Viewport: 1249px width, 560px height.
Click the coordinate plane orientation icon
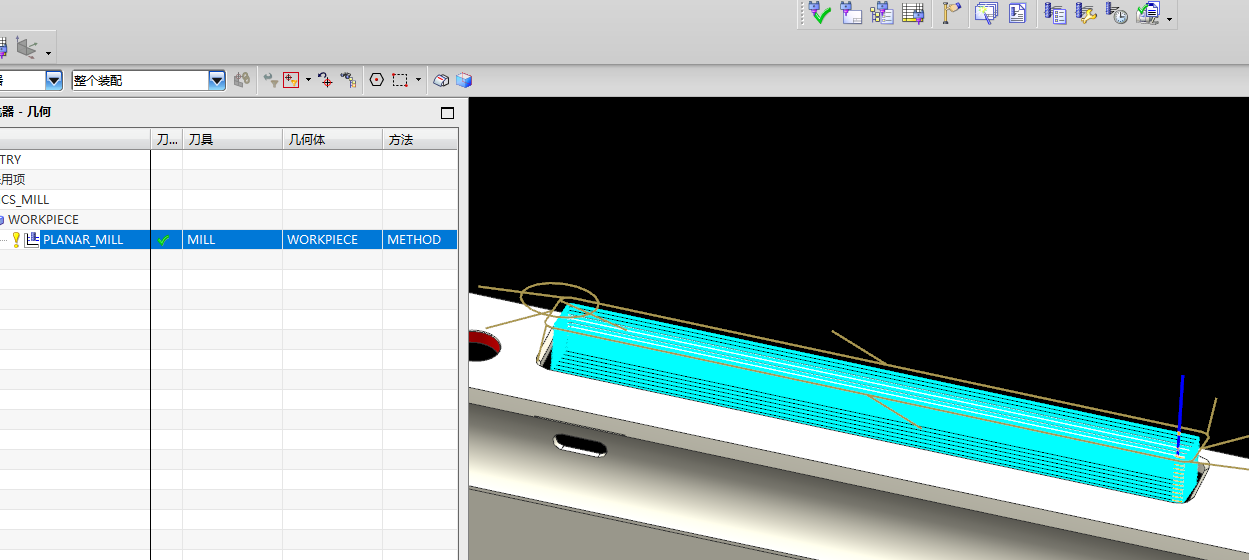tap(26, 47)
